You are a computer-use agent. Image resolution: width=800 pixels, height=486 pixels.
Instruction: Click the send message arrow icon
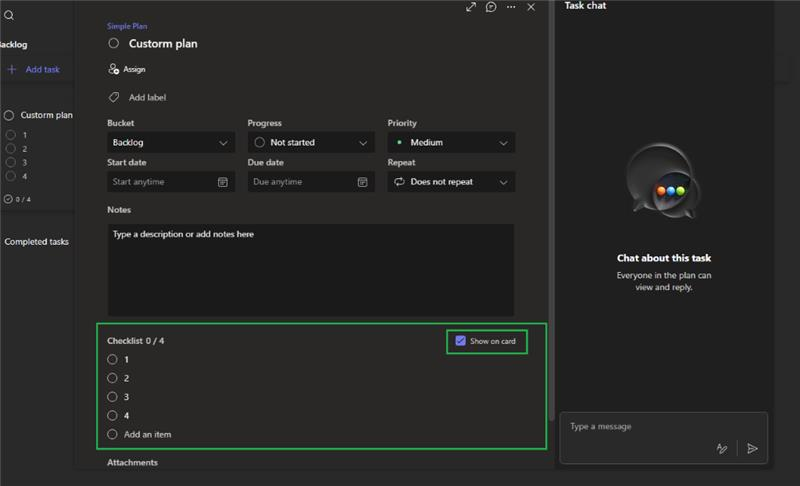coord(752,448)
